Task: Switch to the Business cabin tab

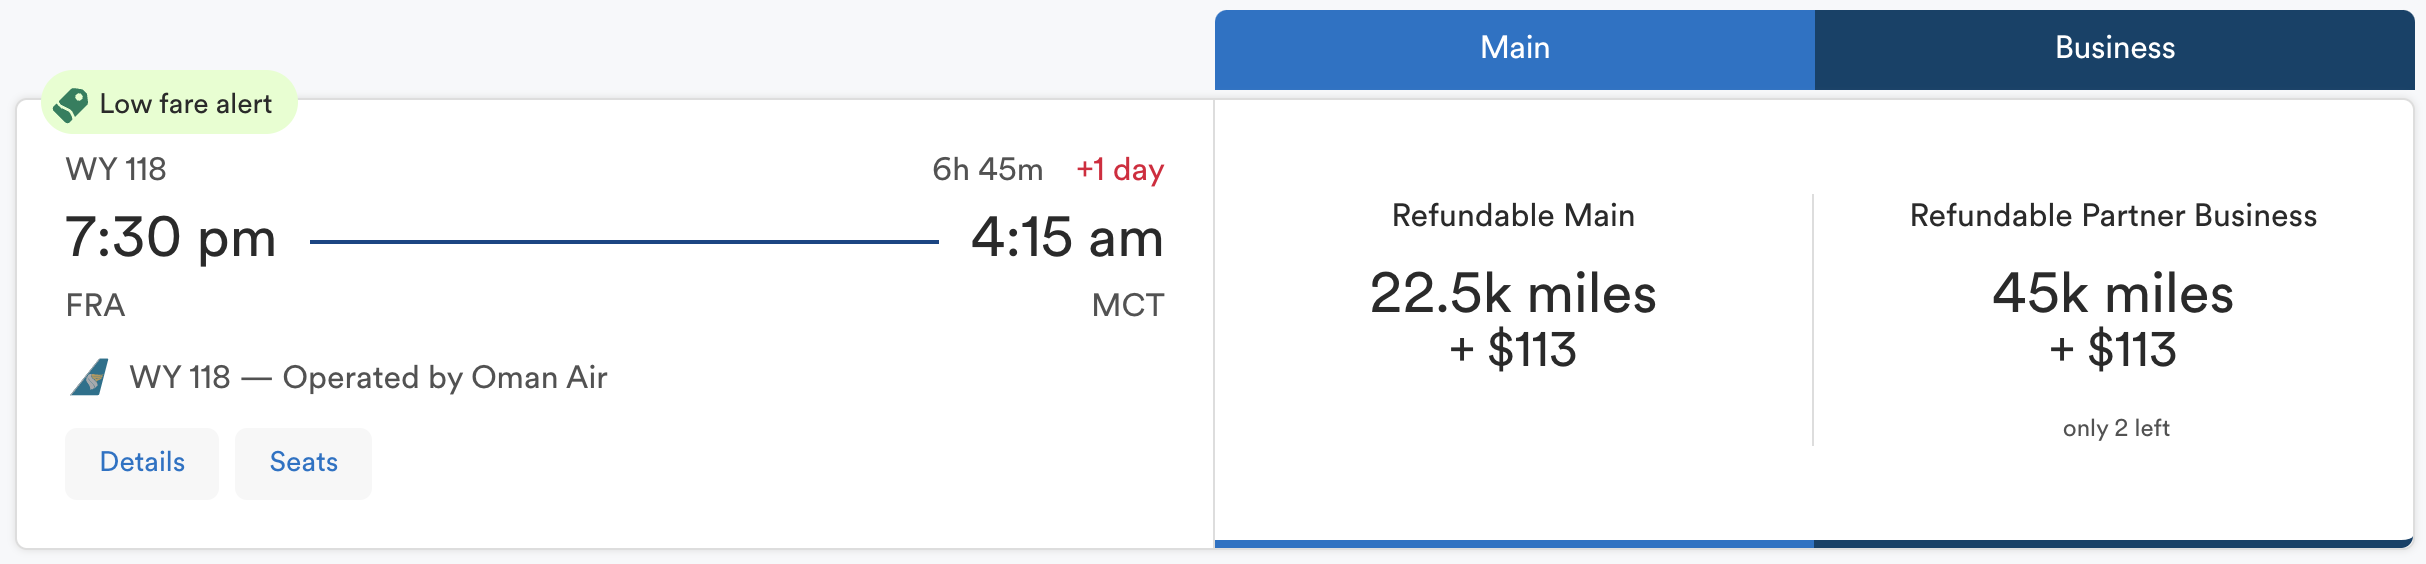Action: pos(2115,49)
